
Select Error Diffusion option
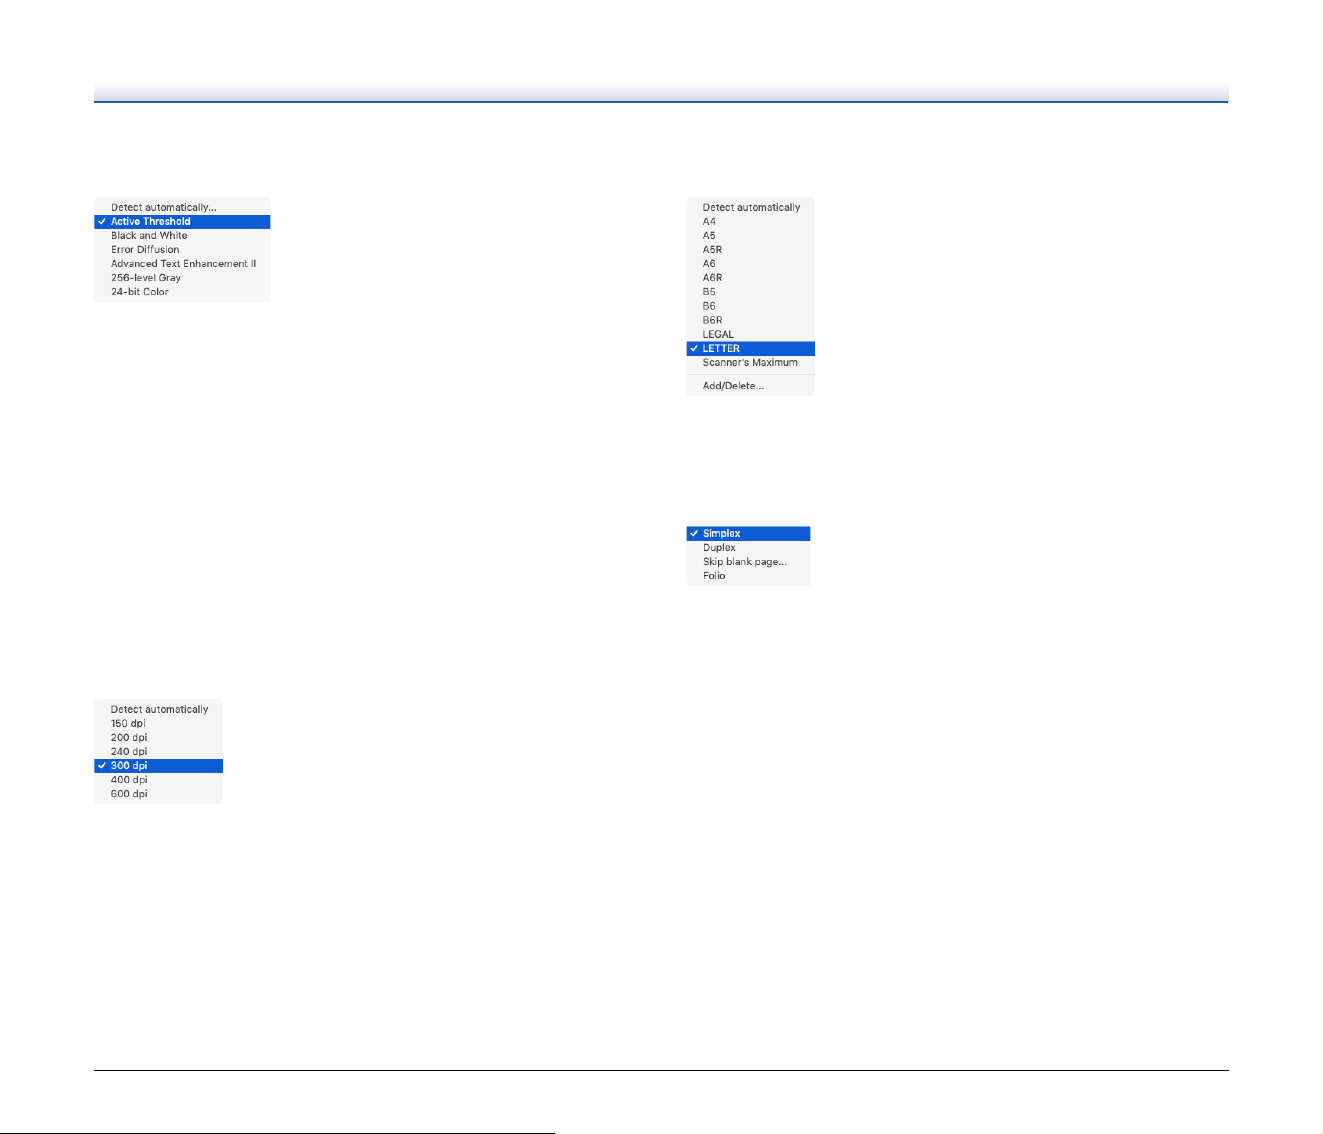182,250
